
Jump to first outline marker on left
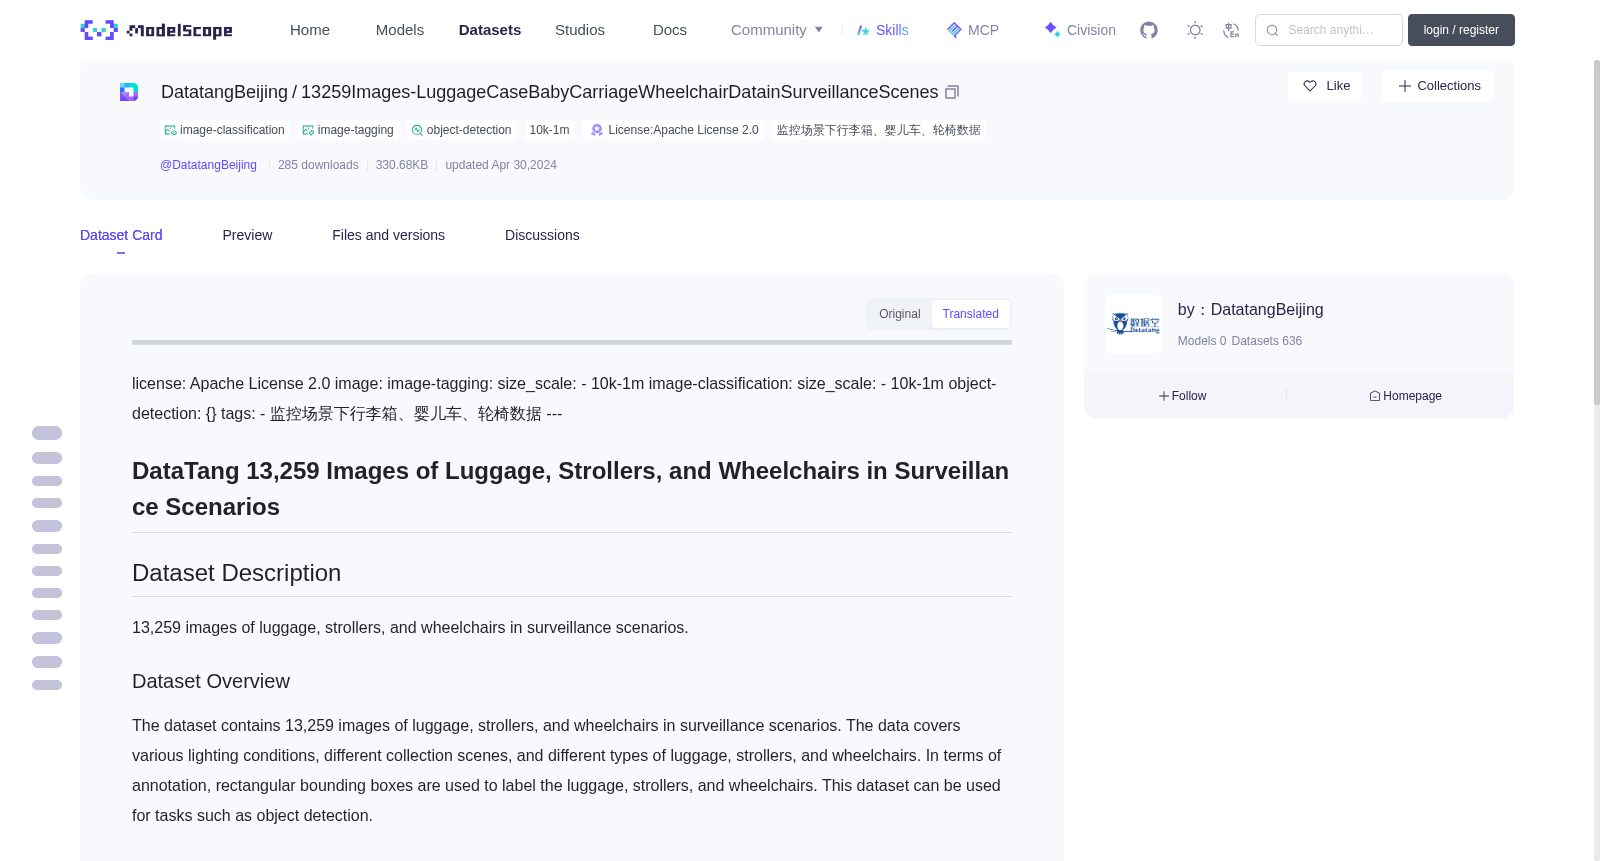[x=47, y=433]
